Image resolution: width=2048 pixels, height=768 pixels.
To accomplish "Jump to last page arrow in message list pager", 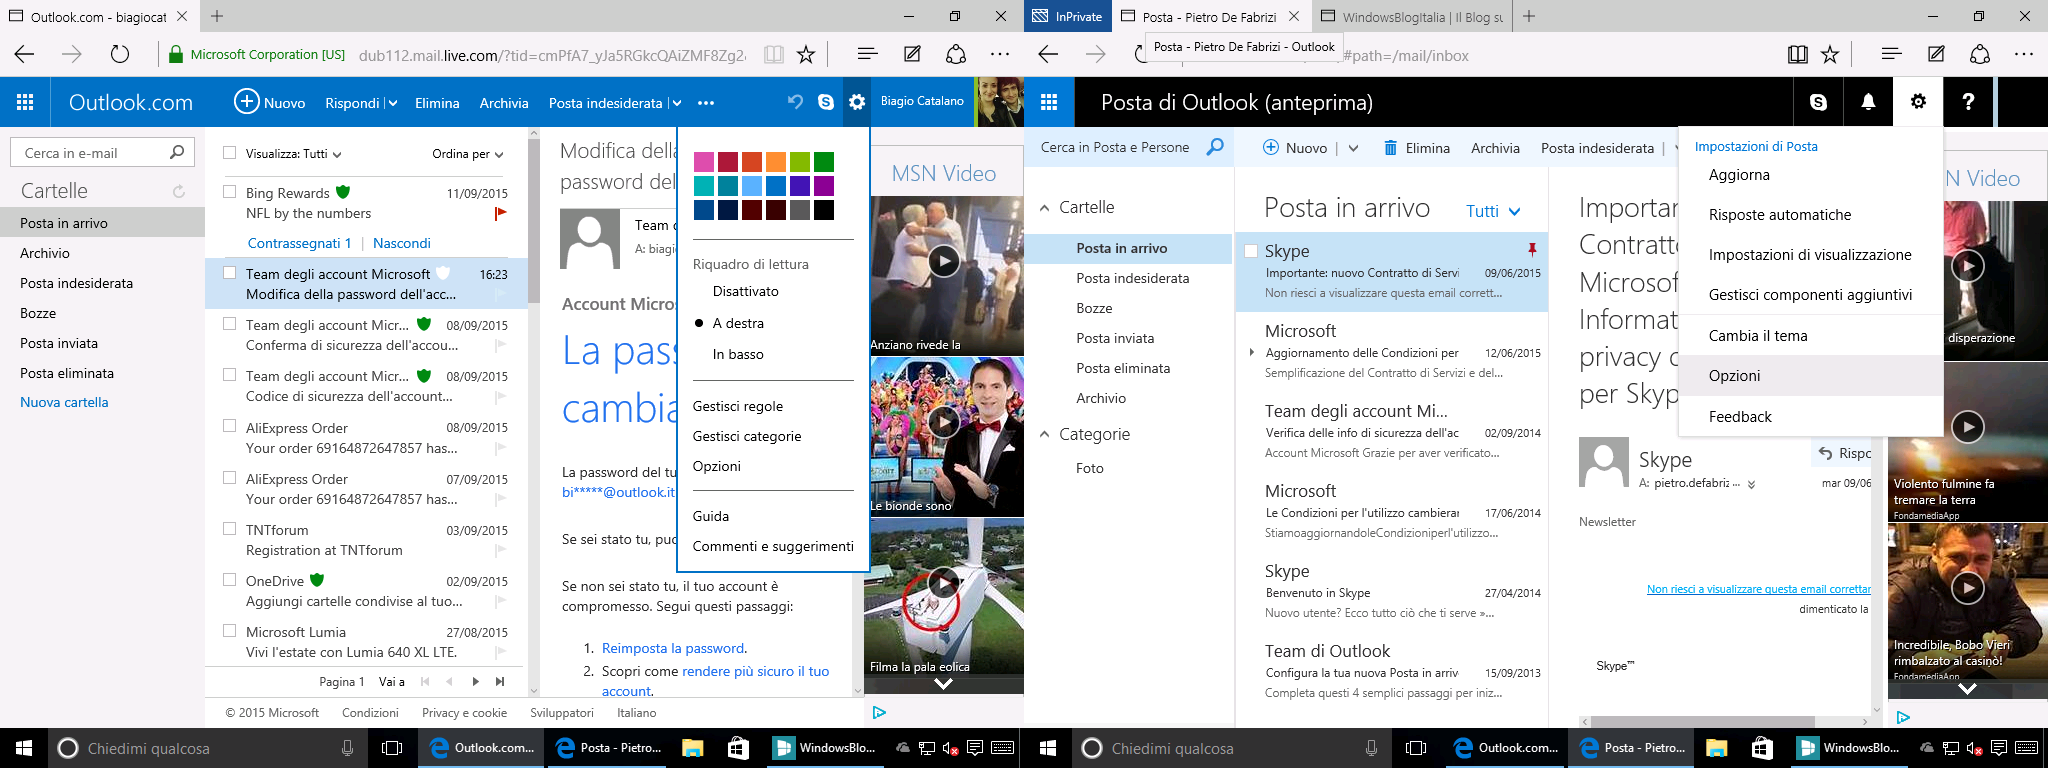I will [500, 681].
